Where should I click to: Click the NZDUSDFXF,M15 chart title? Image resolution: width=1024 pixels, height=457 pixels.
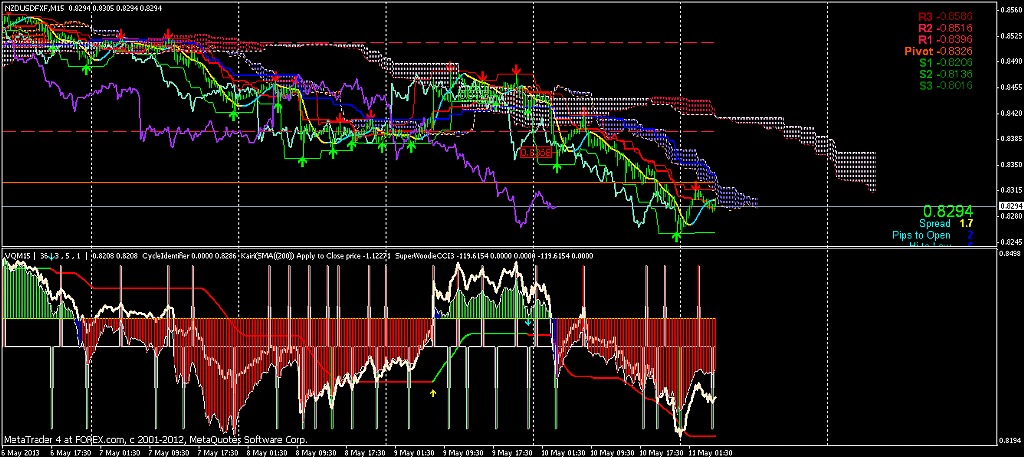pos(39,8)
